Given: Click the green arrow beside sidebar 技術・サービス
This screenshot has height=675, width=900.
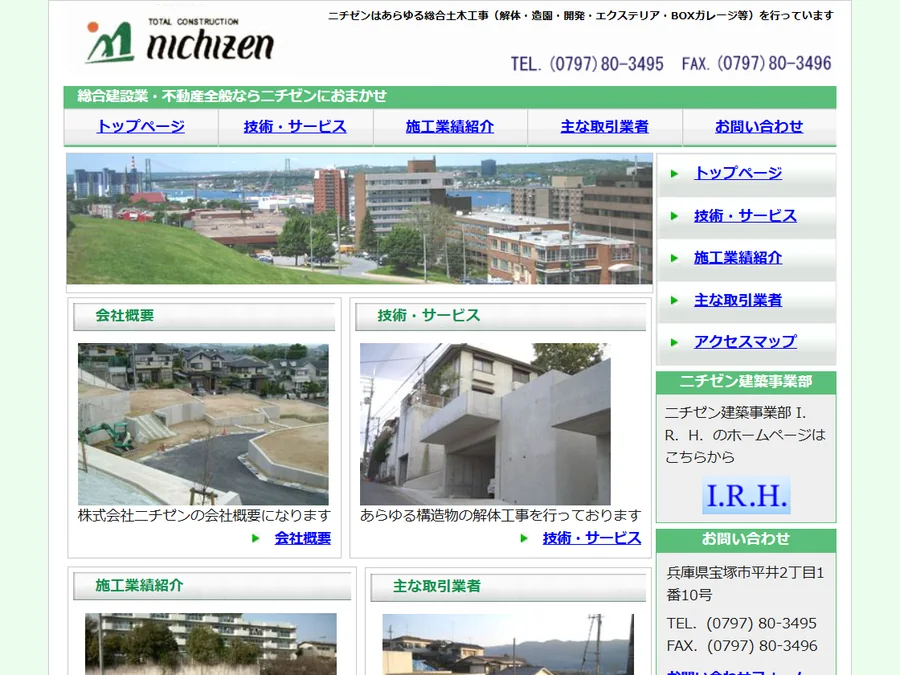Looking at the screenshot, I should [674, 216].
